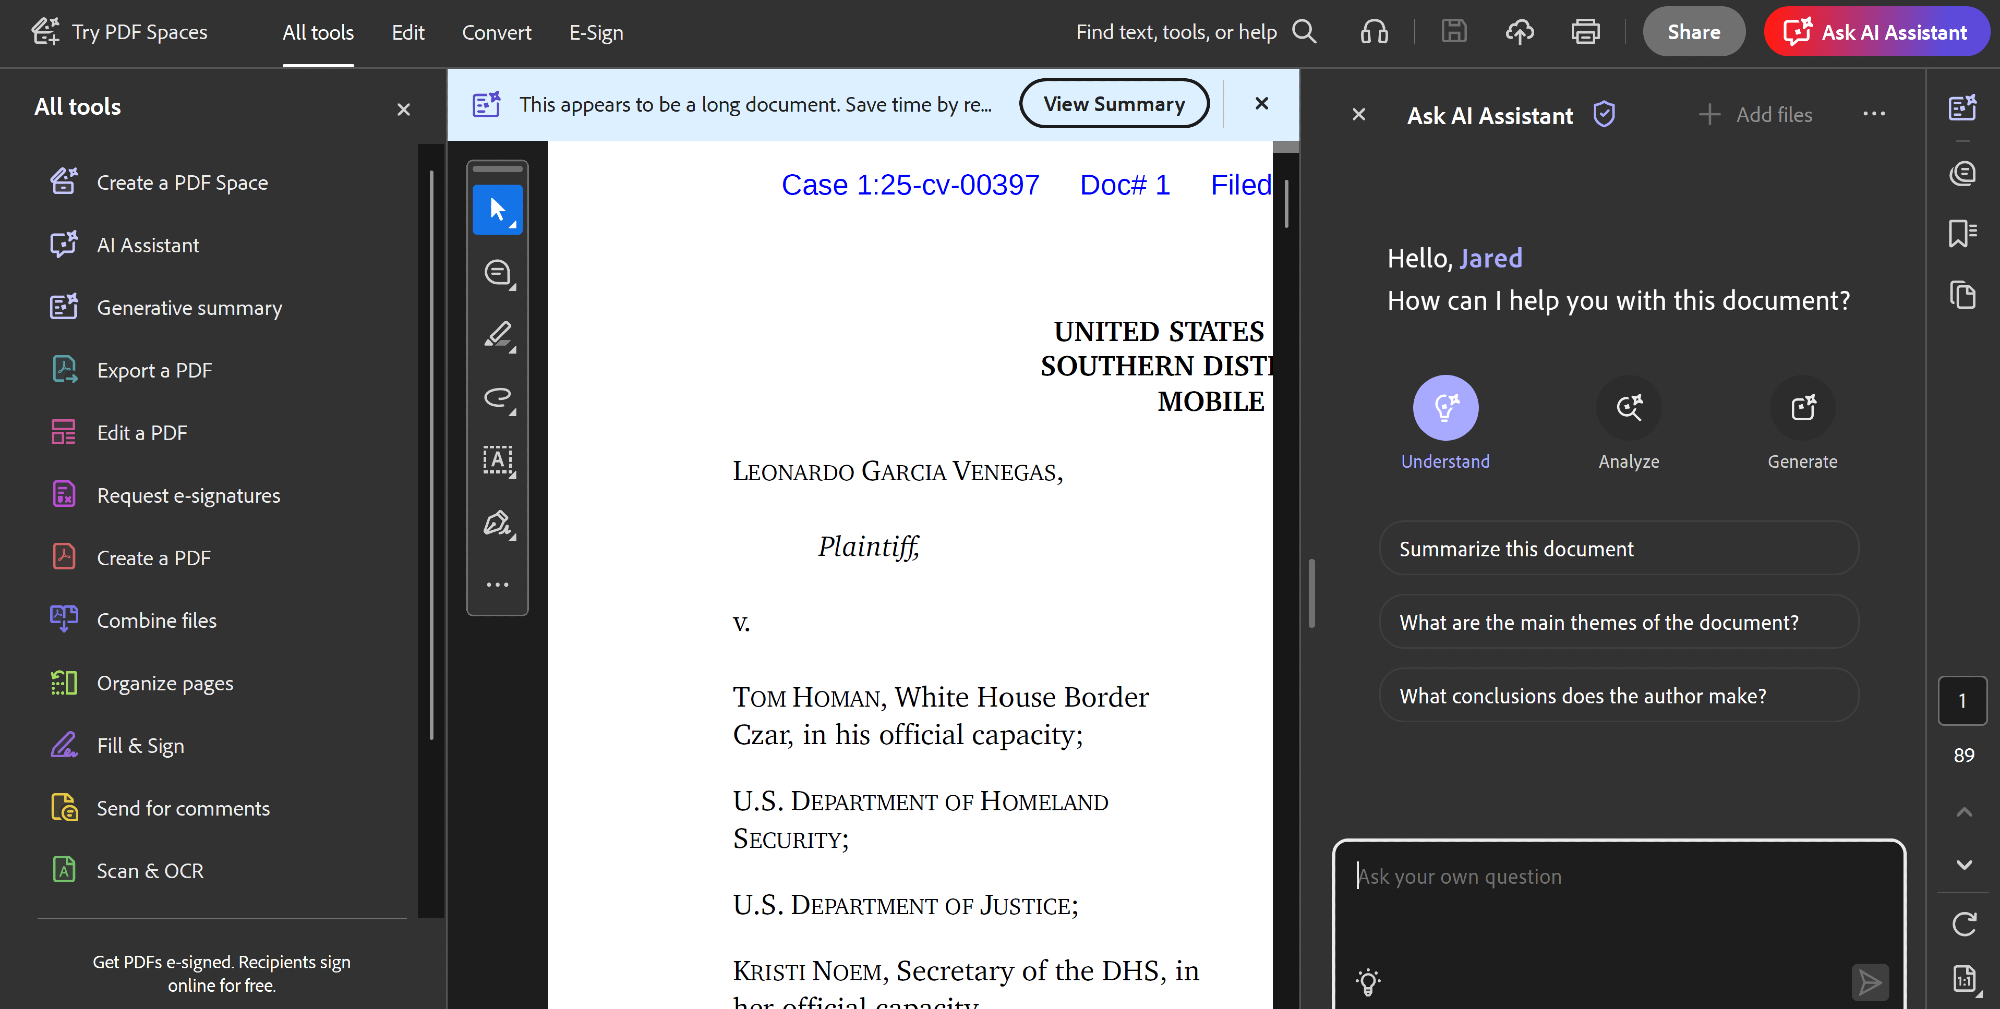Select the freehand draw tool
Image resolution: width=2000 pixels, height=1009 pixels.
(x=497, y=398)
